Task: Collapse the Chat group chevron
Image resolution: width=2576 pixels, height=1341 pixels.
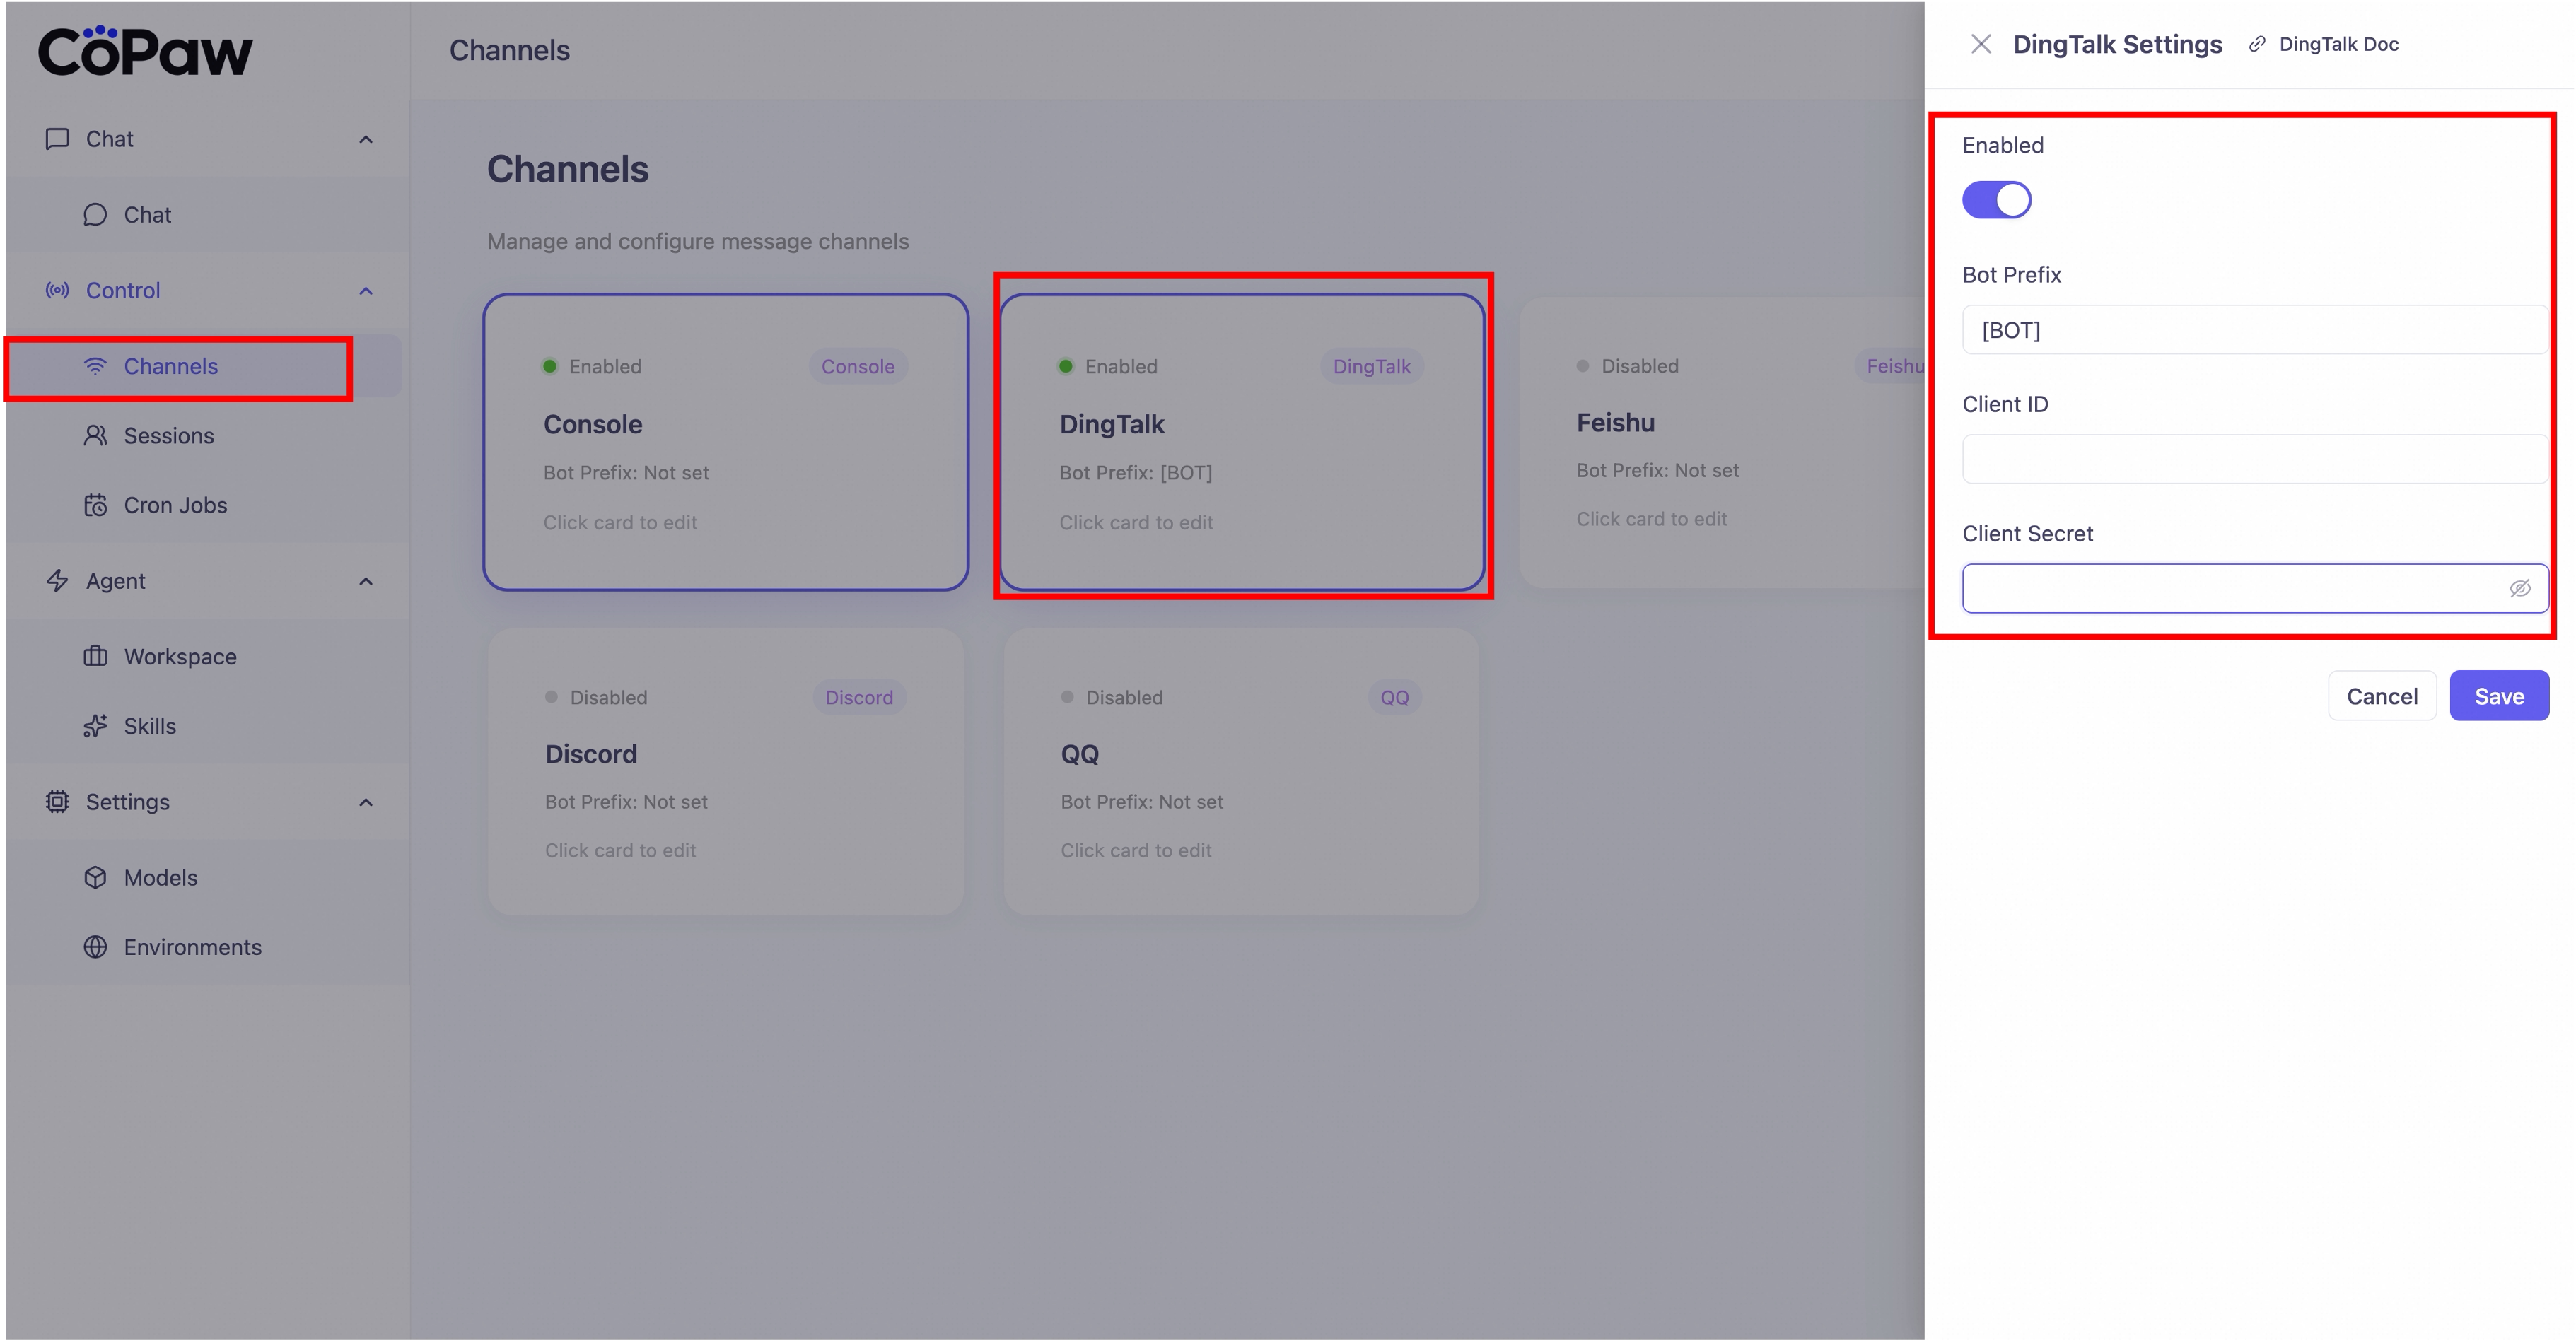Action: [366, 139]
